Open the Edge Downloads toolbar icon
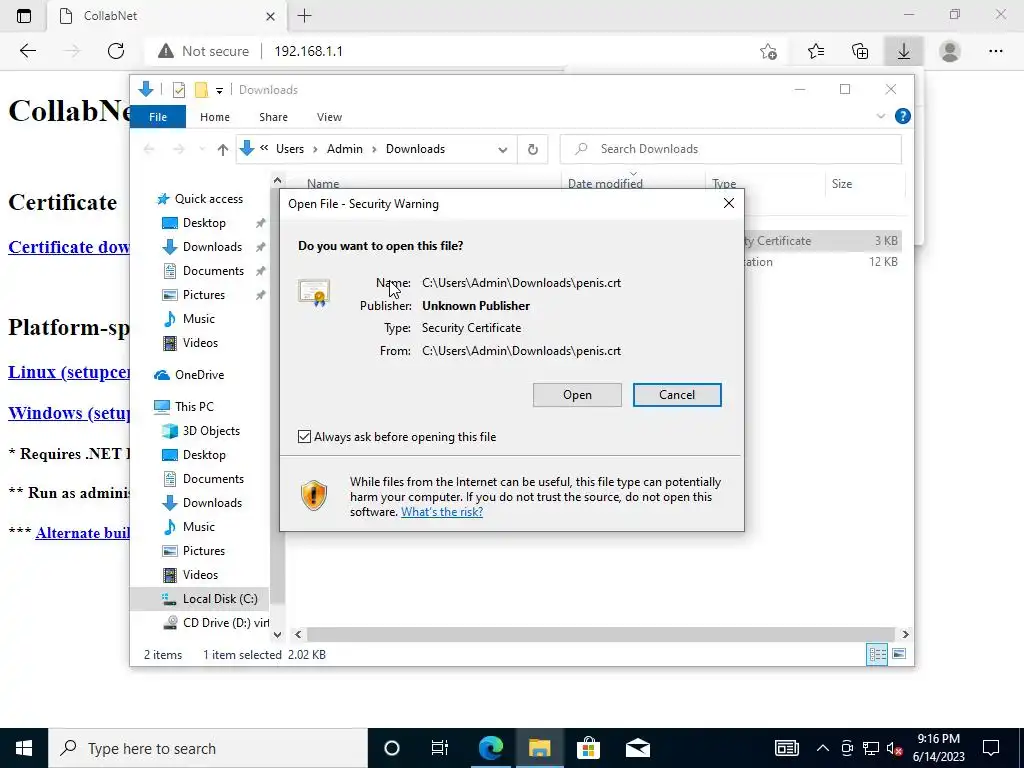Image resolution: width=1024 pixels, height=768 pixels. tap(904, 51)
